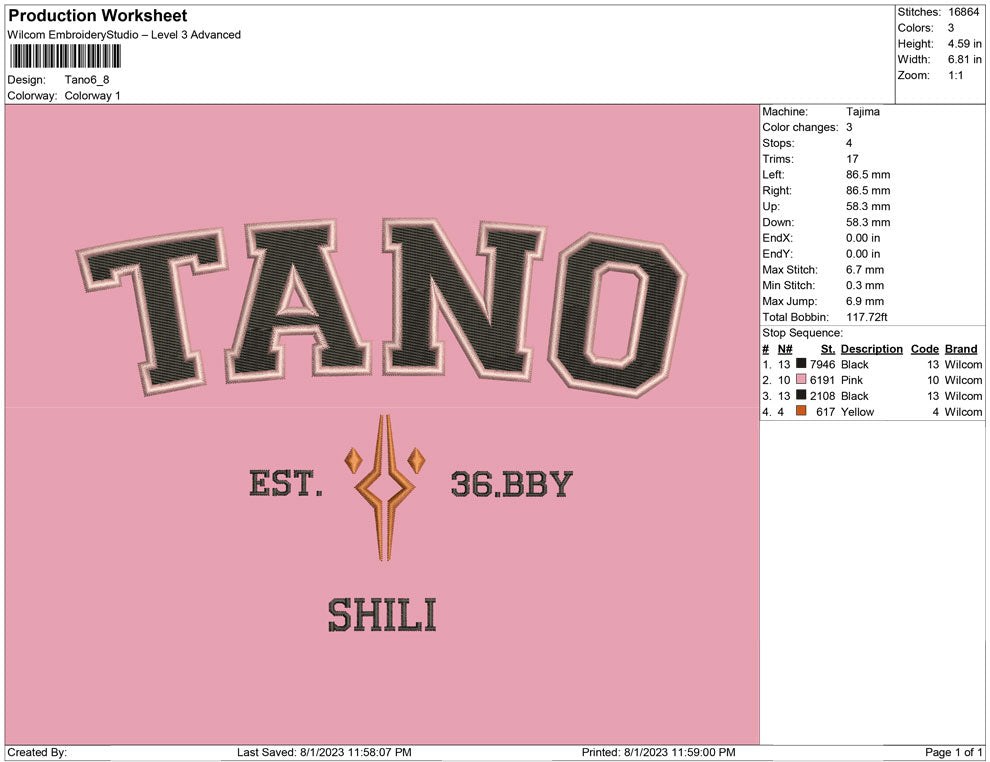Click the 'Created By:' footer label
This screenshot has height=762, width=990.
(x=37, y=752)
